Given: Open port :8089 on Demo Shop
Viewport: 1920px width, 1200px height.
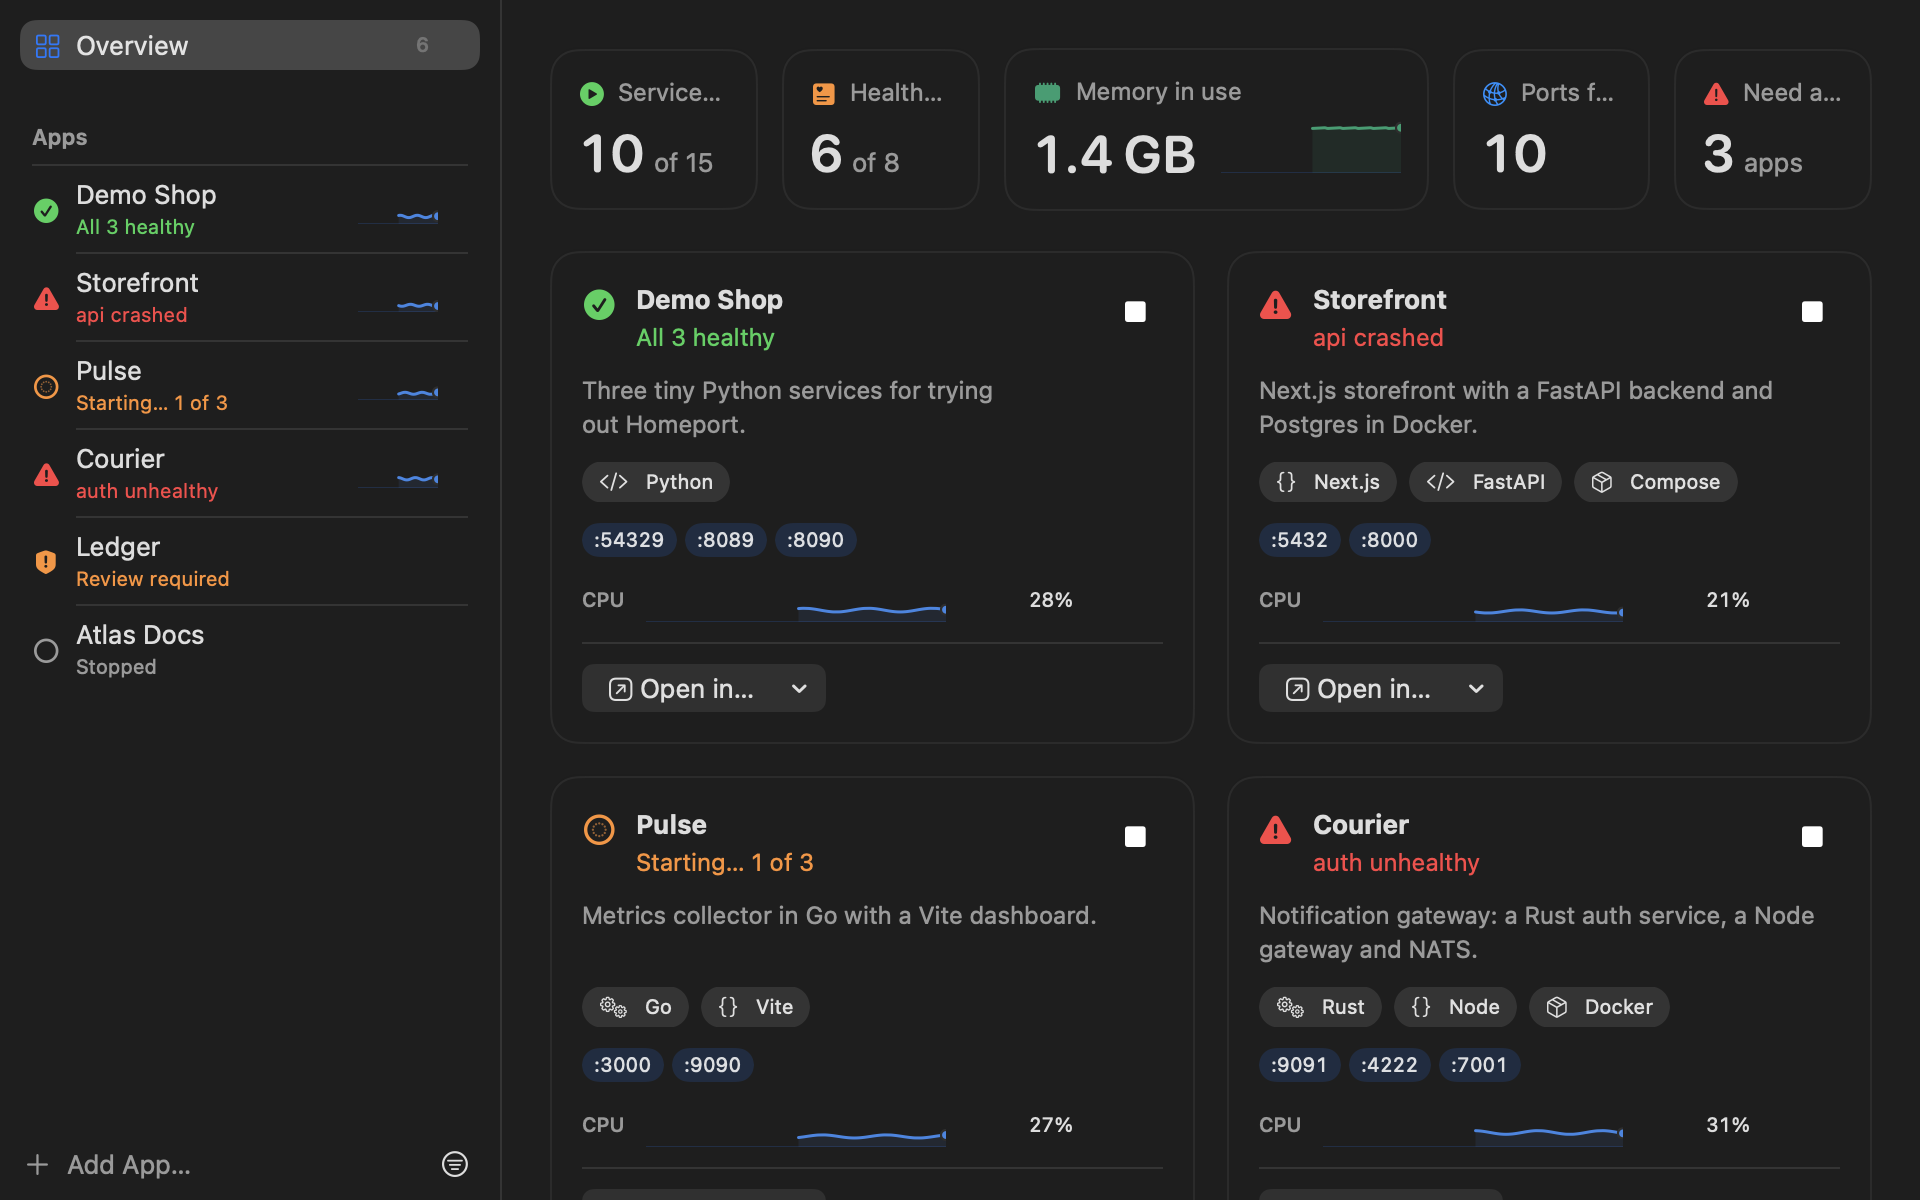Looking at the screenshot, I should click(x=725, y=540).
